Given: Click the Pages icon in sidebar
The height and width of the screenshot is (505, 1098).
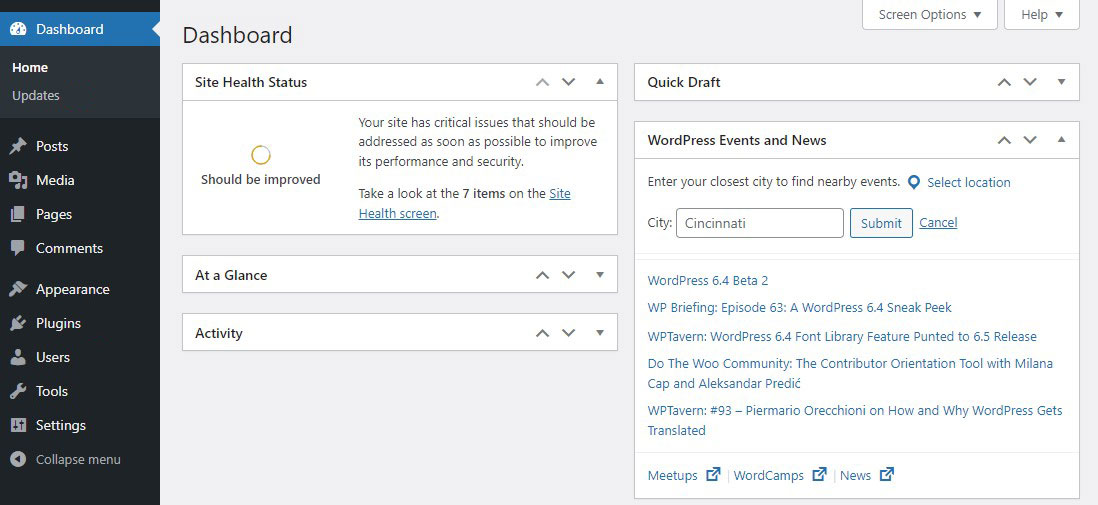Looking at the screenshot, I should point(18,214).
